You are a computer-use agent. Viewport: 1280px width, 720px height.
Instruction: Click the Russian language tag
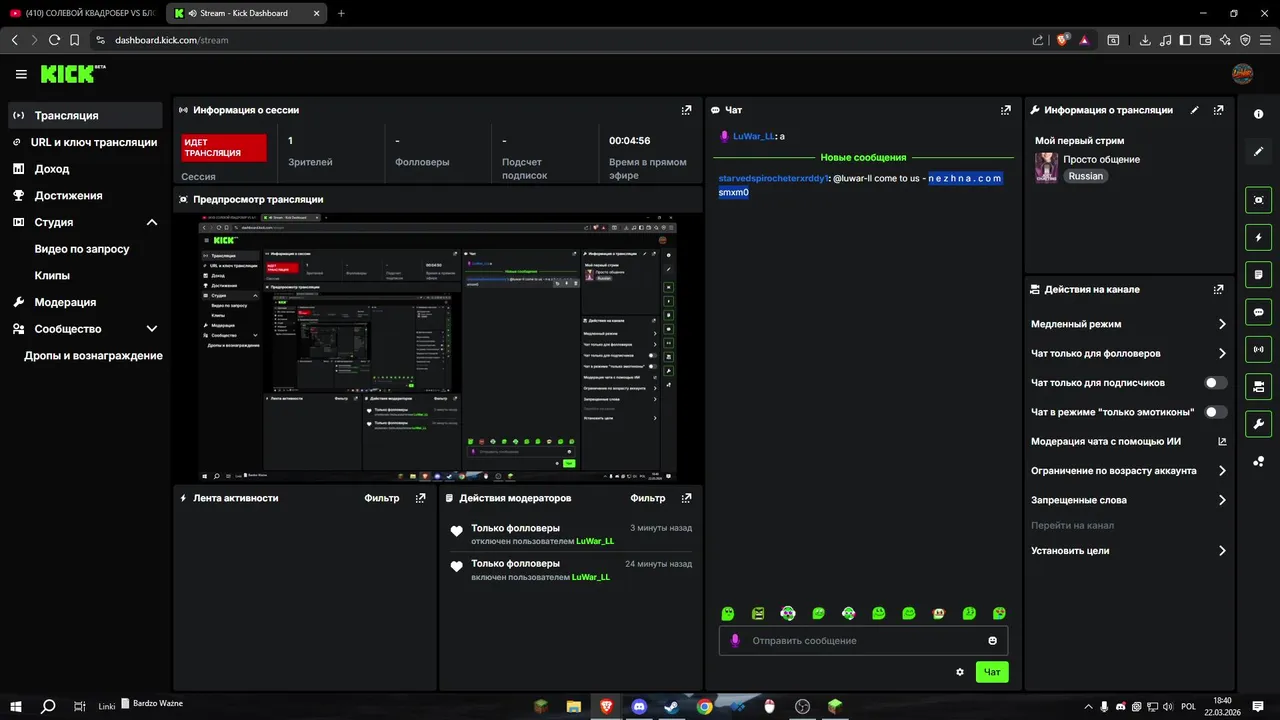pyautogui.click(x=1085, y=176)
